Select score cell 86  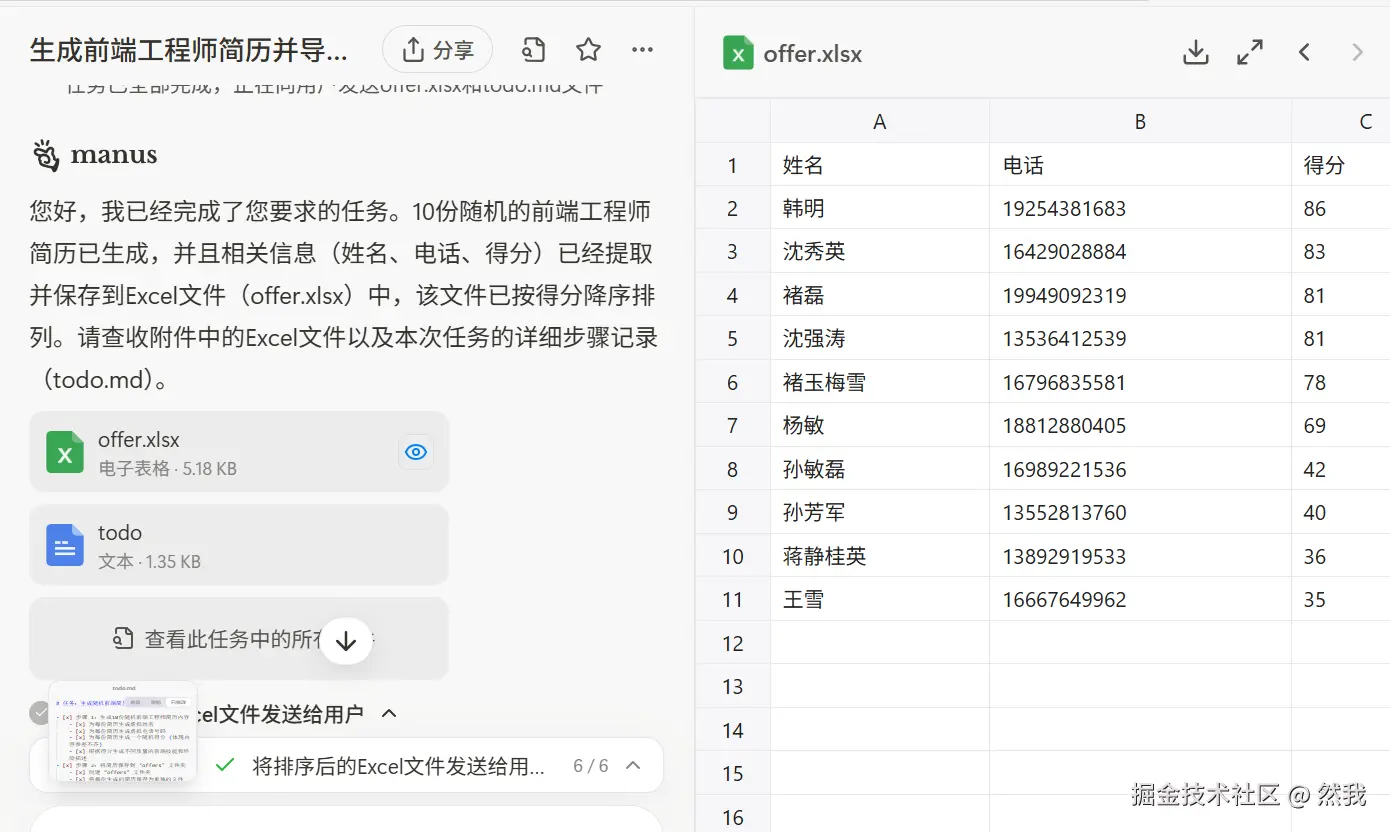point(1341,209)
